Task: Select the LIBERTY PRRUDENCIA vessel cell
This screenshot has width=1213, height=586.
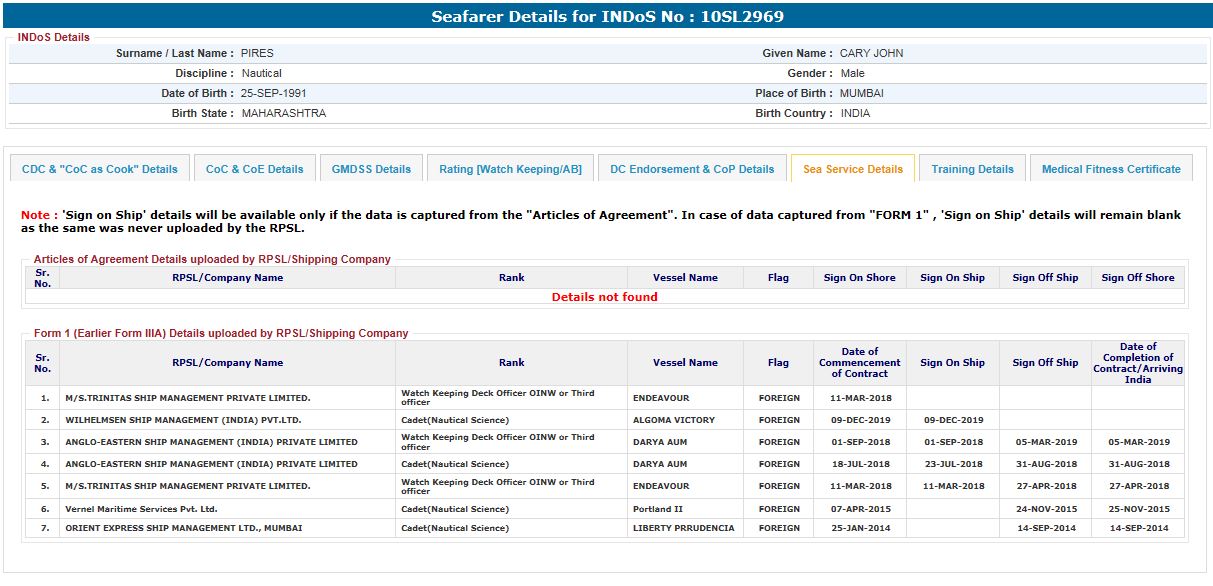Action: tap(683, 528)
